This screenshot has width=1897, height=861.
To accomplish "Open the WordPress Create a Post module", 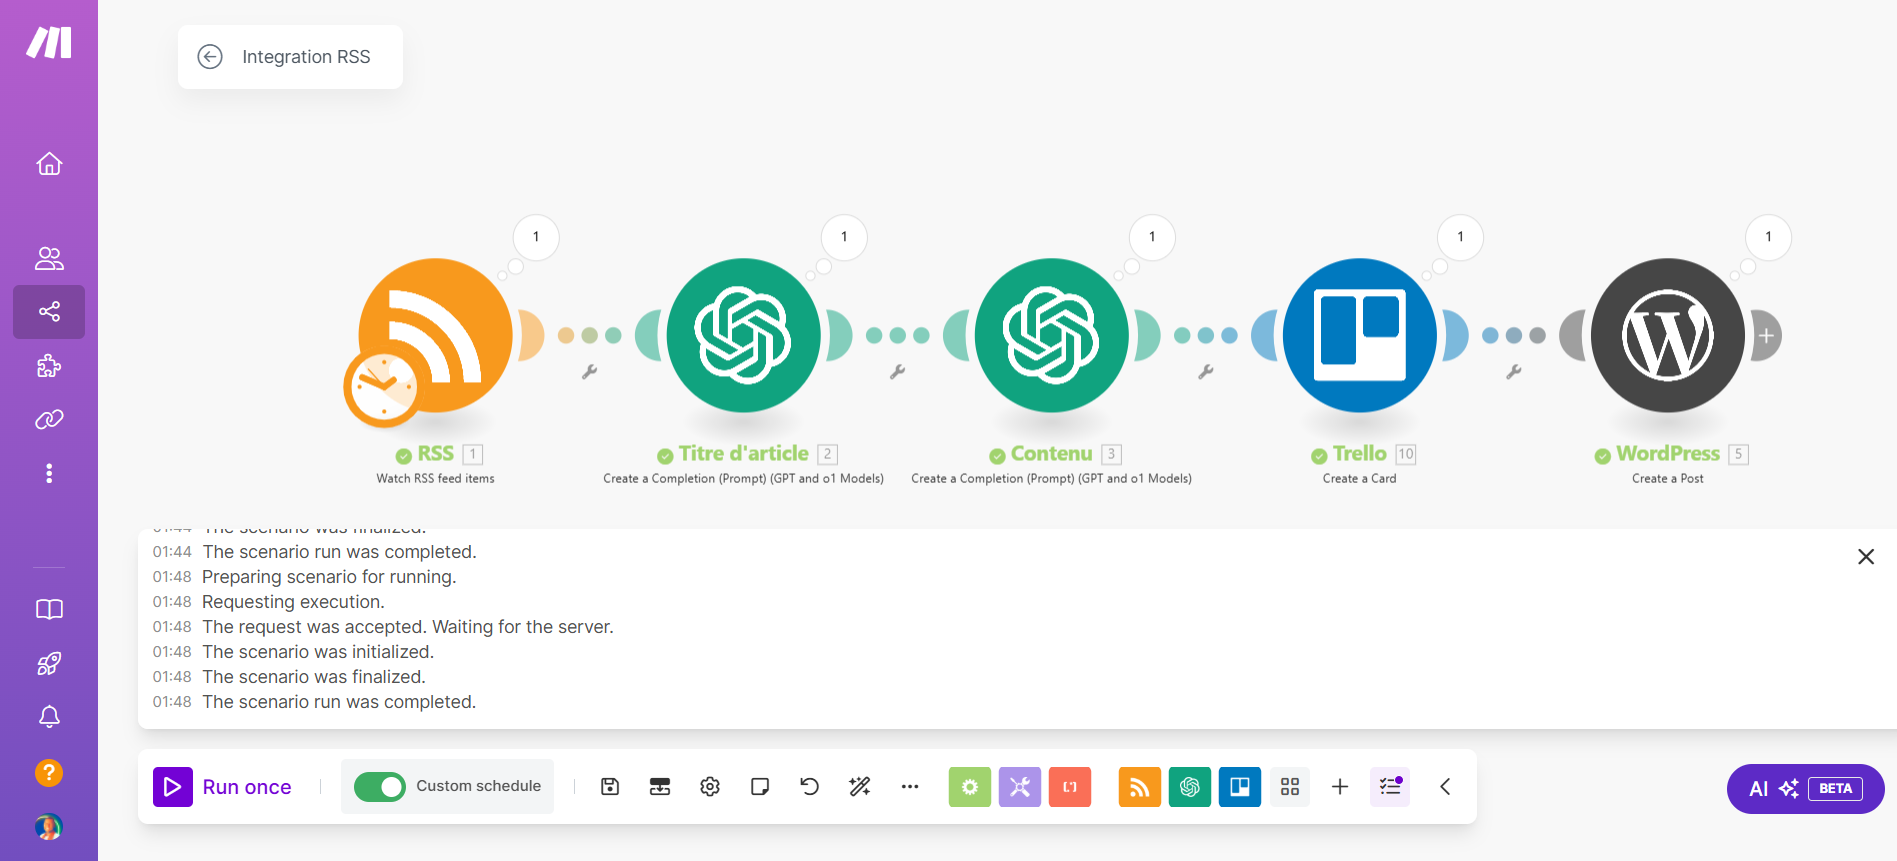I will tap(1668, 335).
